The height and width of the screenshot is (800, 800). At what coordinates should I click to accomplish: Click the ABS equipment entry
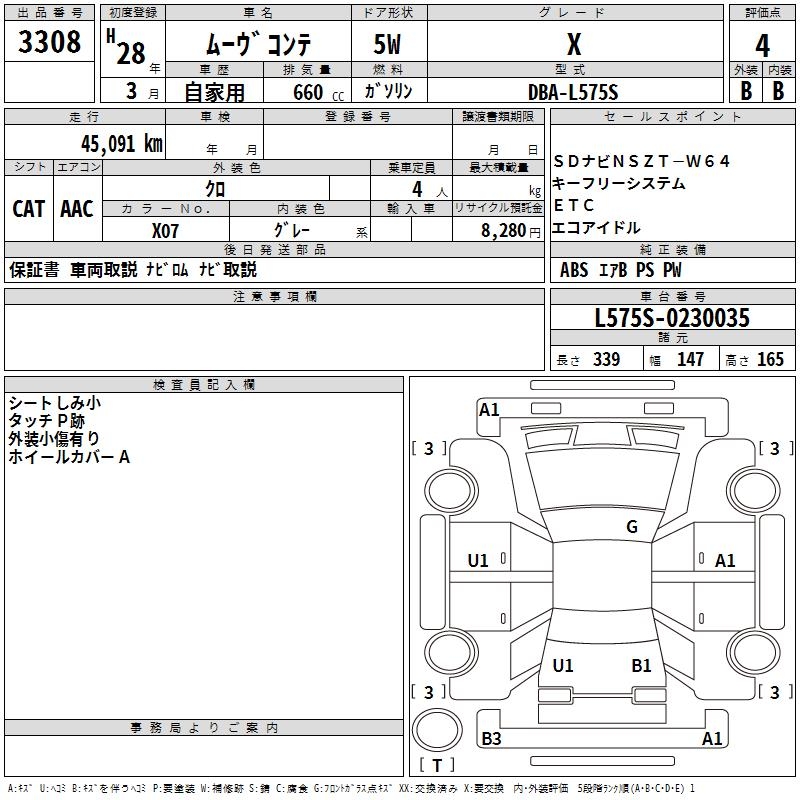574,270
